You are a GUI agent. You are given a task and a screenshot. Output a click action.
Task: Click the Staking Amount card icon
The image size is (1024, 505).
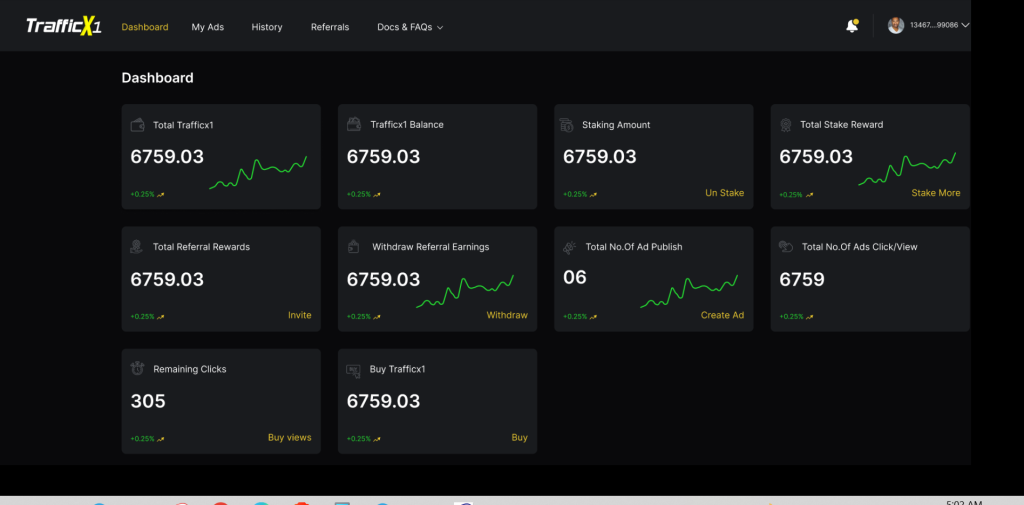[x=567, y=125]
